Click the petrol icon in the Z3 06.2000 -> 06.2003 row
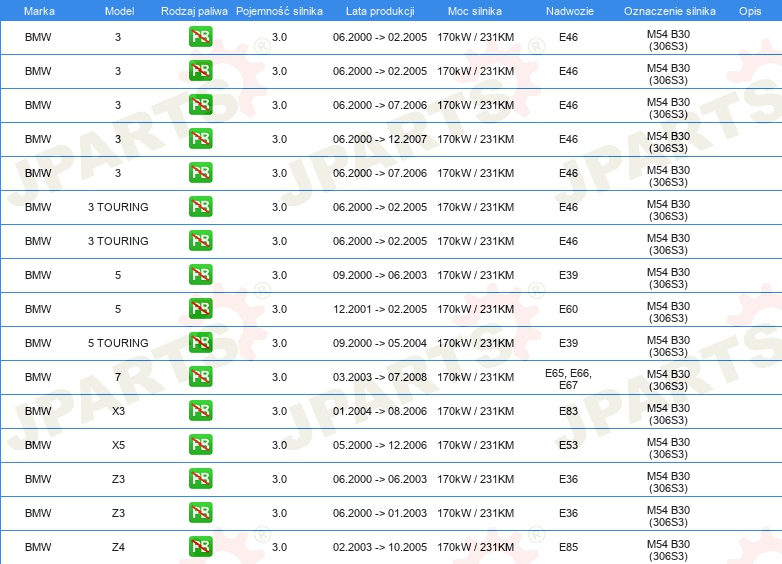This screenshot has width=782, height=564. click(200, 478)
